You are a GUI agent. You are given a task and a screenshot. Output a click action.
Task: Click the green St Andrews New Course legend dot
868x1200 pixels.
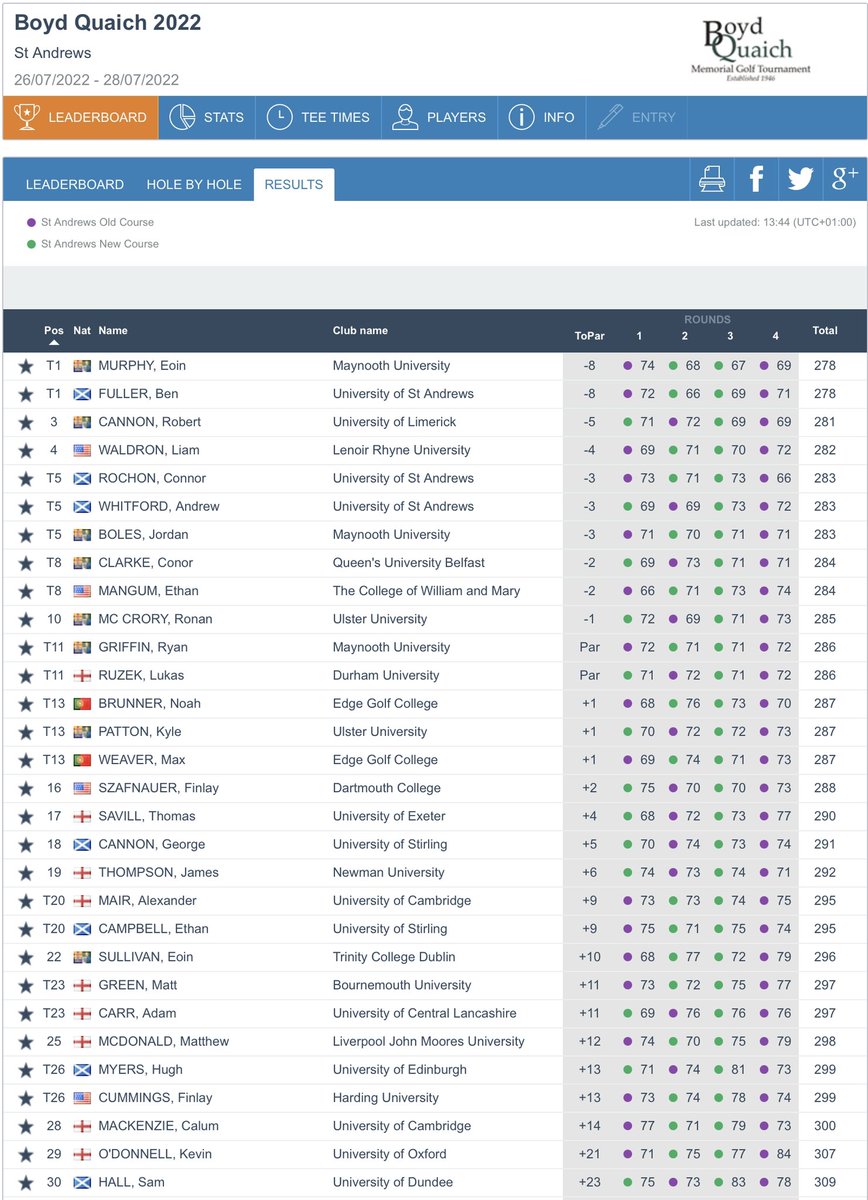coord(31,244)
